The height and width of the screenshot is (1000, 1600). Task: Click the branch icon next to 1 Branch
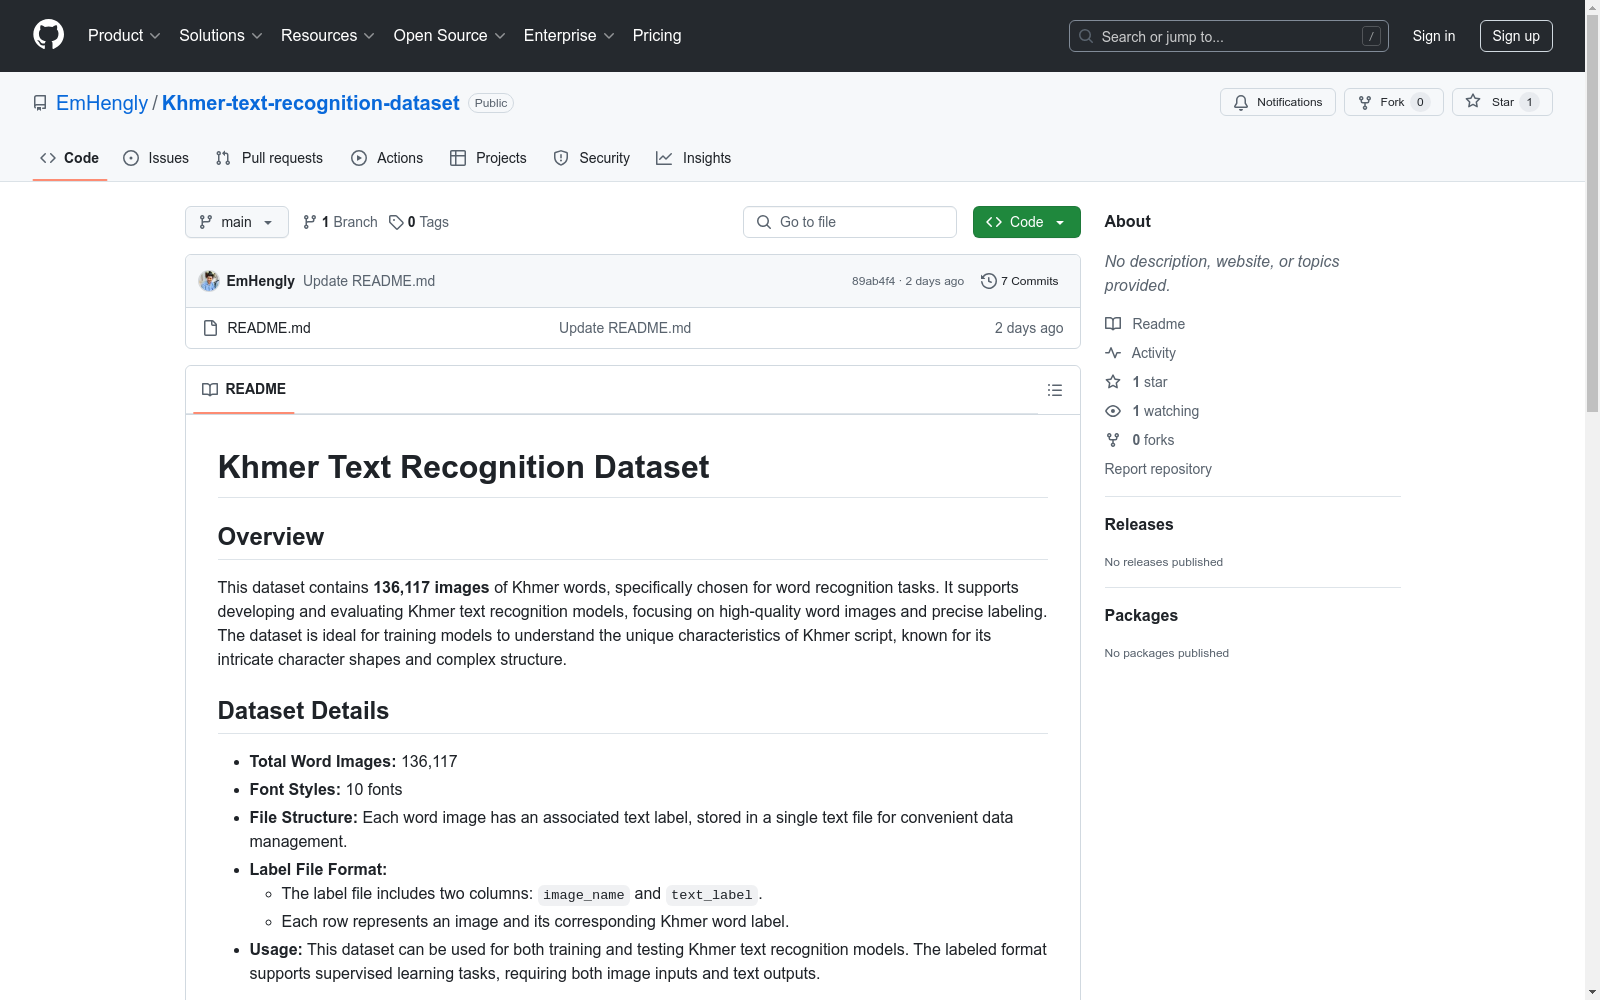(x=310, y=222)
